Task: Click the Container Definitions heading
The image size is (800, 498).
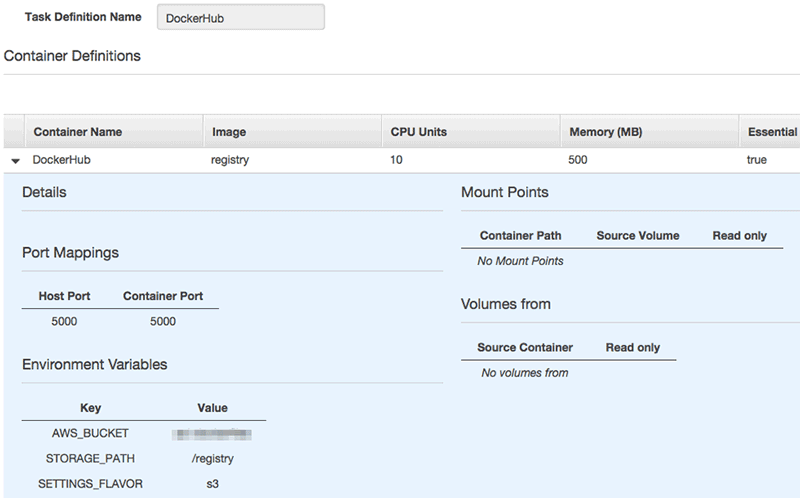Action: point(72,56)
